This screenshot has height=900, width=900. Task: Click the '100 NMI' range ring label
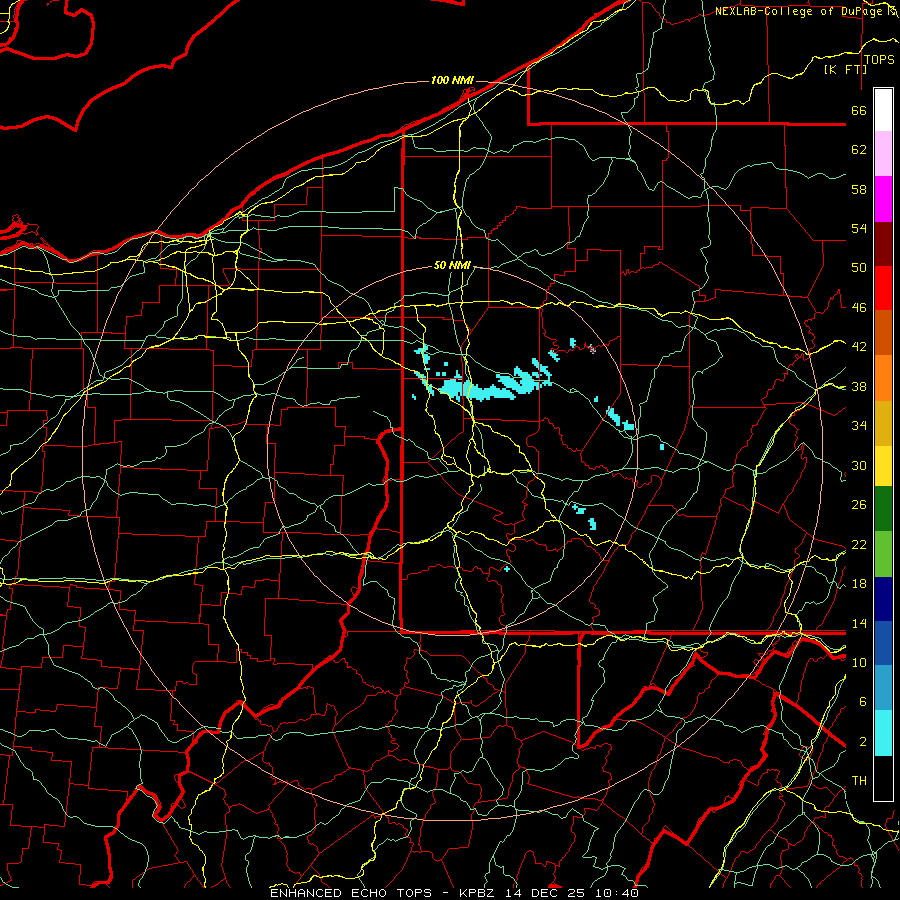pyautogui.click(x=452, y=80)
